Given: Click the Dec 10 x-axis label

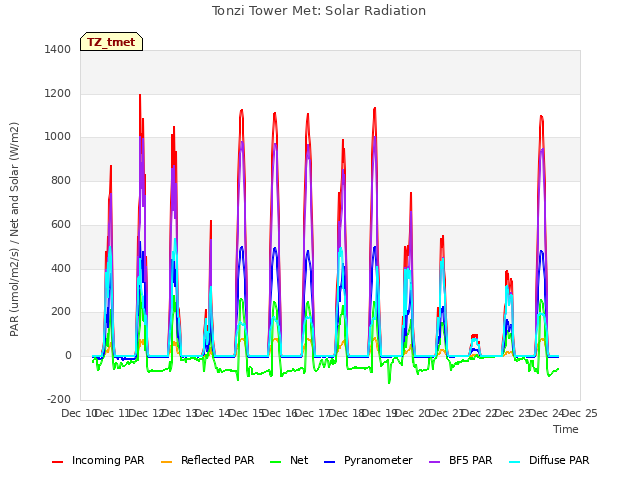Looking at the screenshot, I should pyautogui.click(x=78, y=413).
